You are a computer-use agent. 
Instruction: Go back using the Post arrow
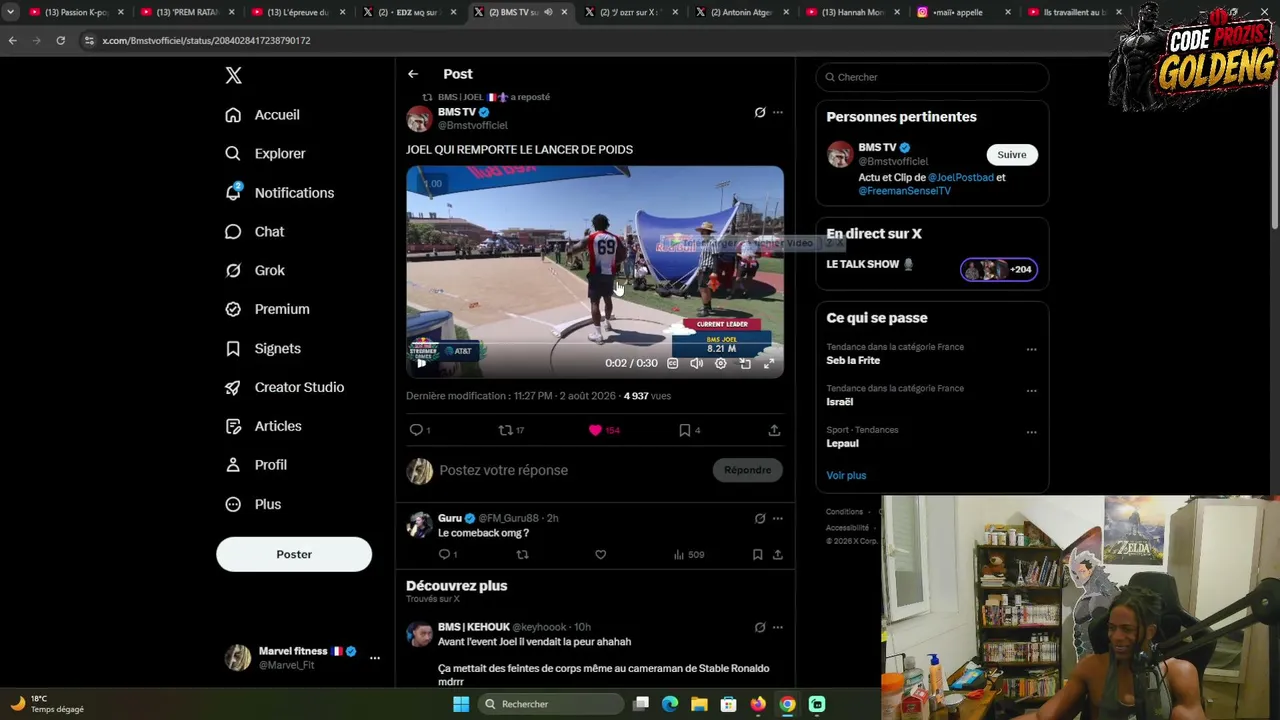(412, 74)
